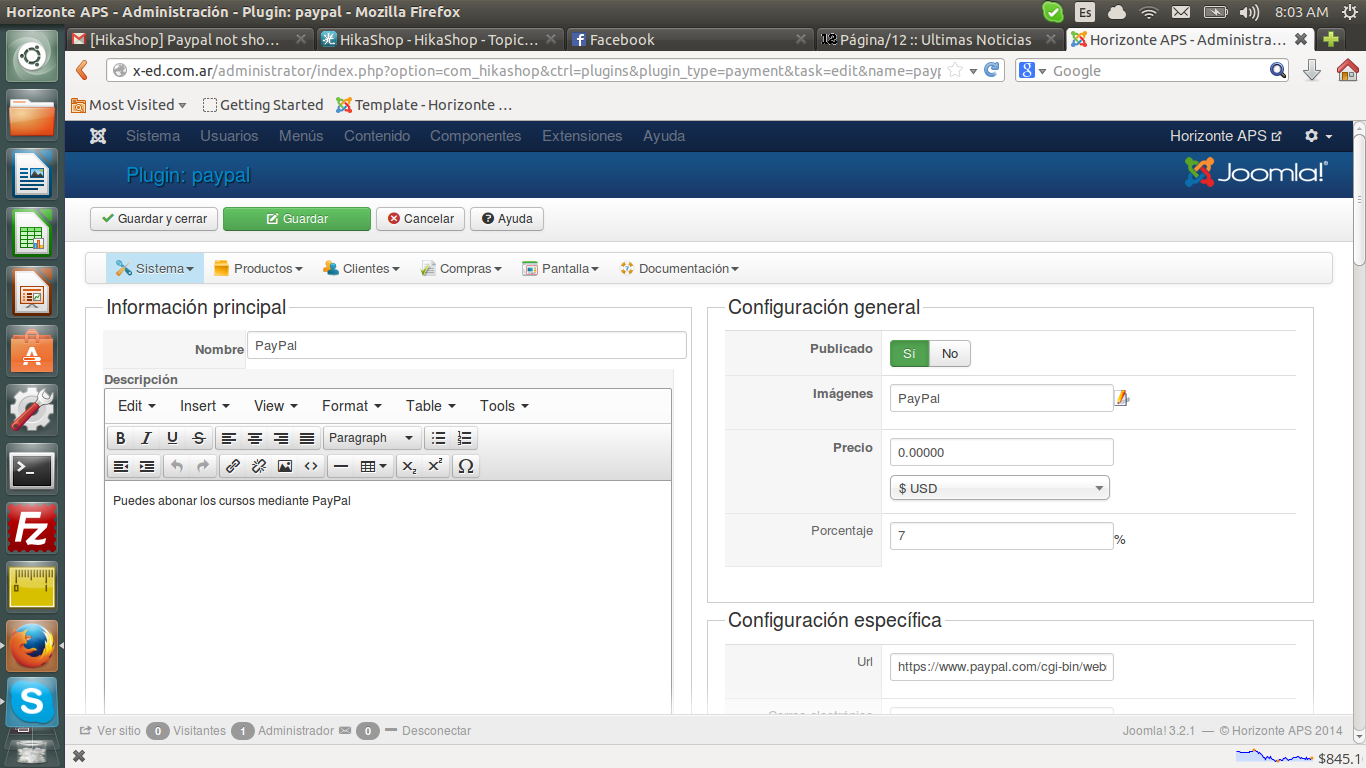
Task: Click the Url field with the PayPal address
Action: click(1002, 667)
